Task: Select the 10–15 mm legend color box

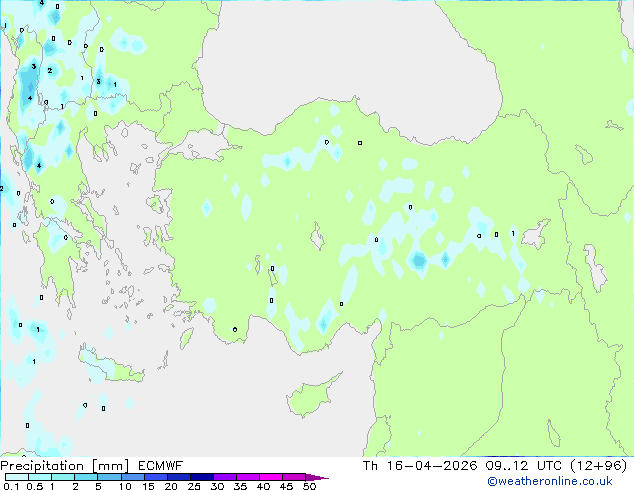Action: (133, 477)
